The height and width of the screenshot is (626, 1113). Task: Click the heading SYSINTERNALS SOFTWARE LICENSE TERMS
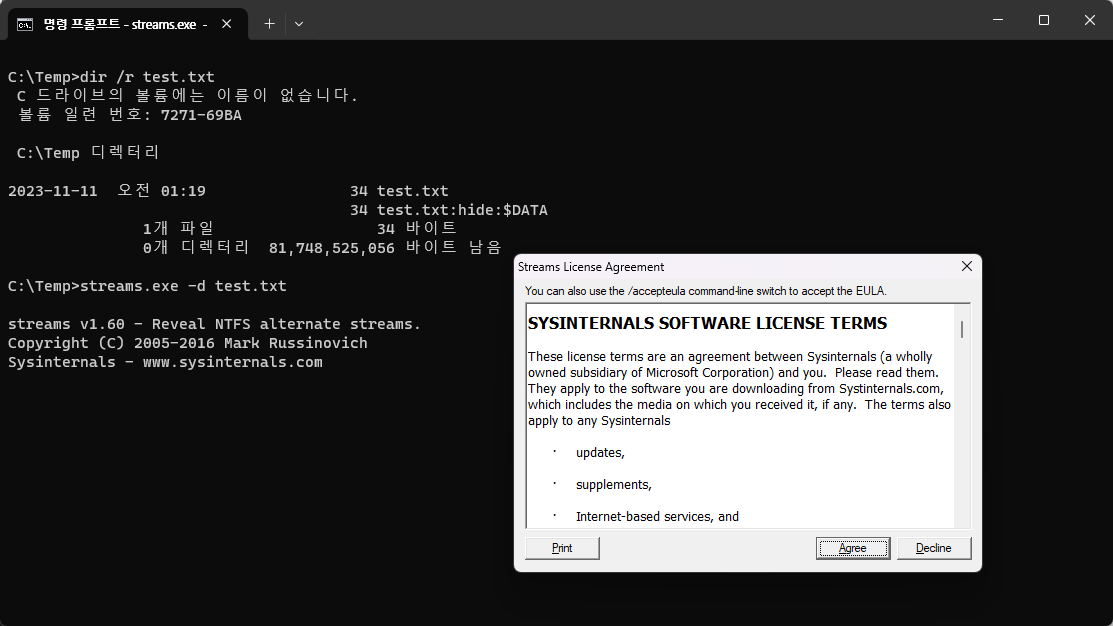(707, 323)
